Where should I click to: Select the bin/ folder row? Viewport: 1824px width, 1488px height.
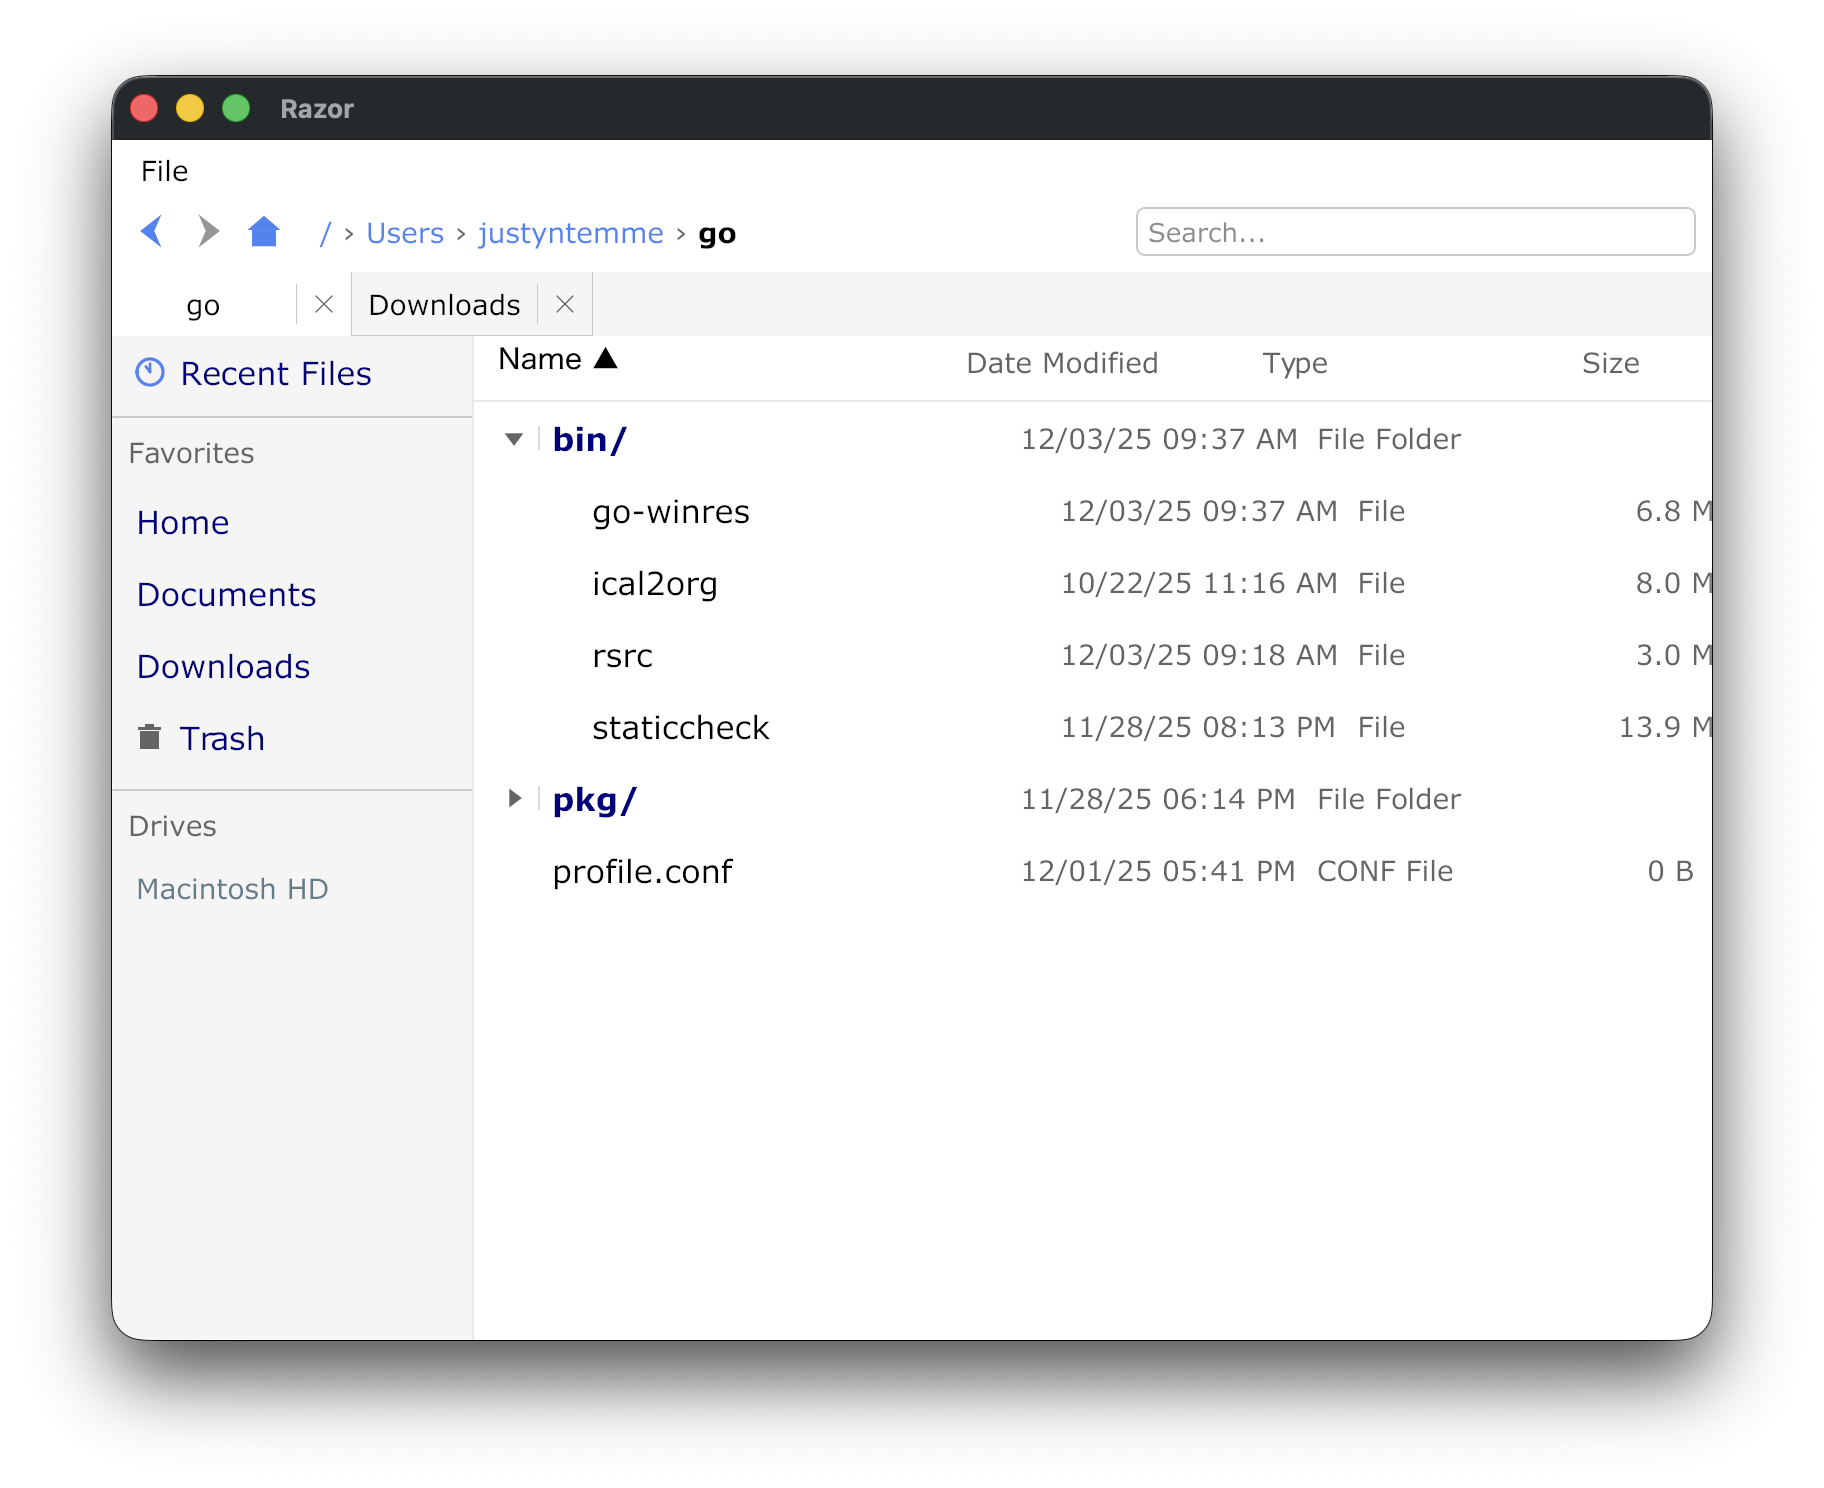(1093, 439)
